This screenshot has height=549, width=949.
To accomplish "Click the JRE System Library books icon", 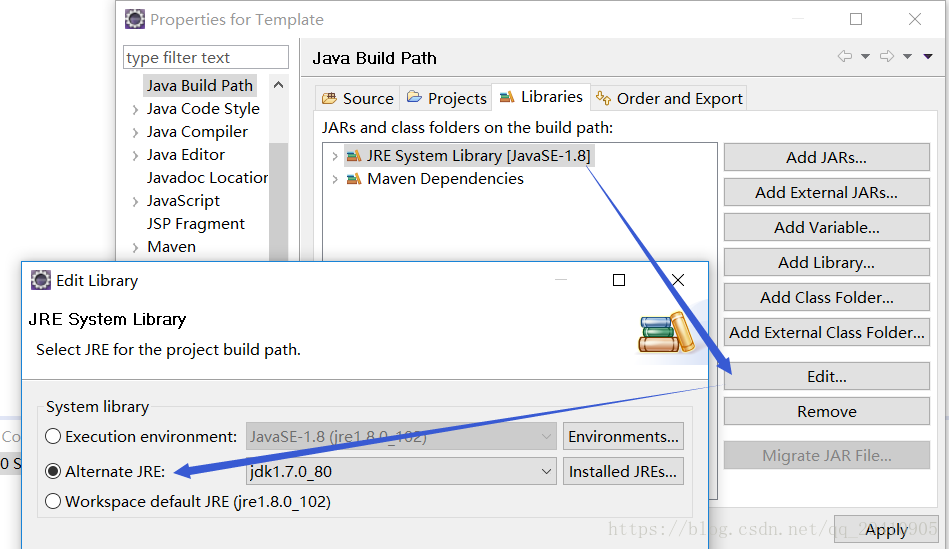I will point(354,156).
